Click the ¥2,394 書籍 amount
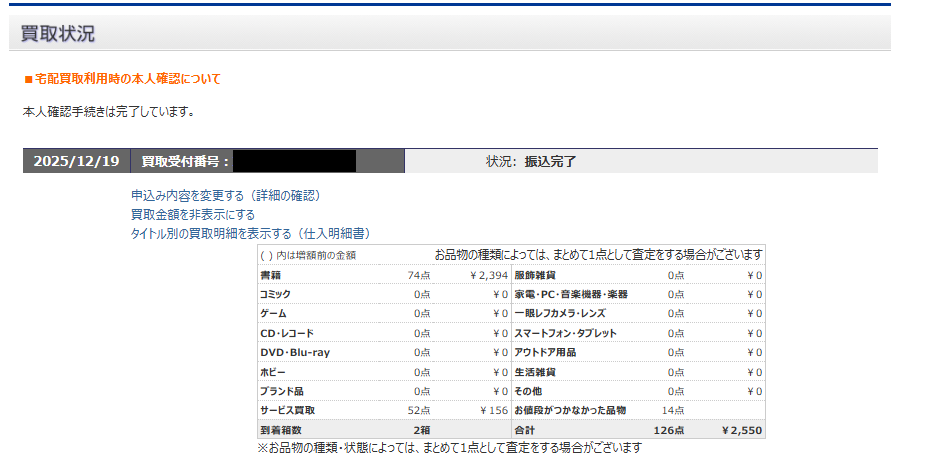 (488, 275)
